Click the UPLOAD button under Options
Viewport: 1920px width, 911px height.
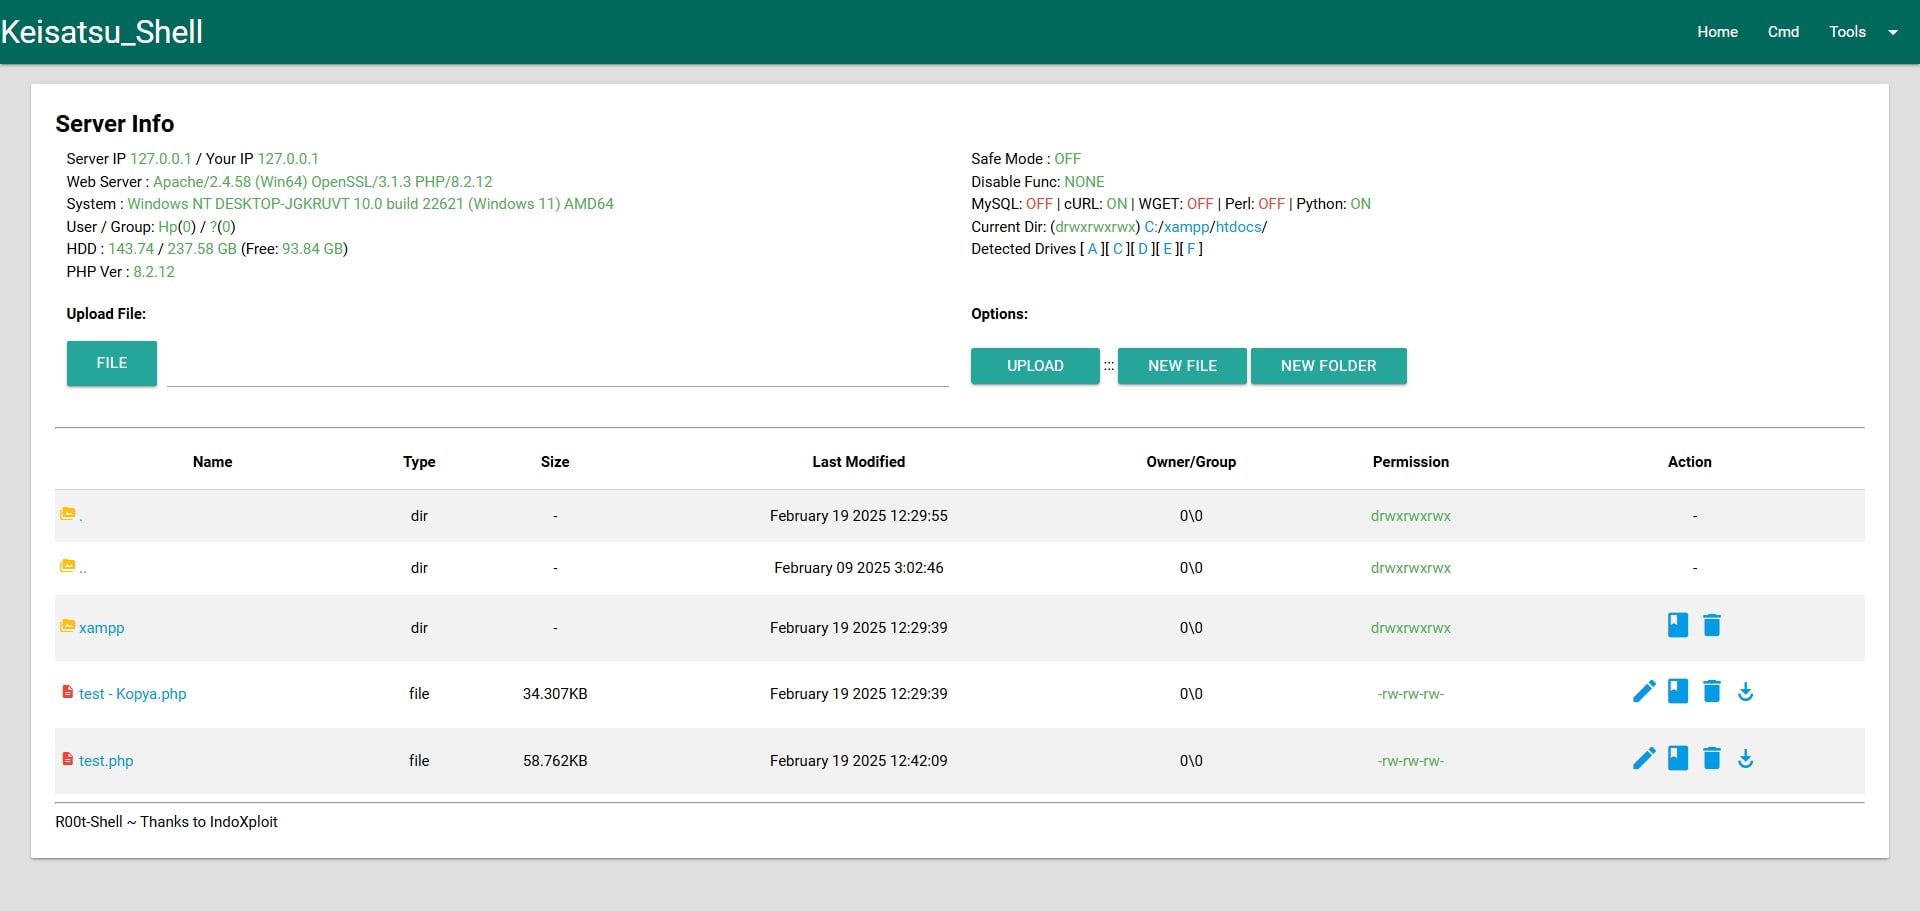tap(1035, 366)
